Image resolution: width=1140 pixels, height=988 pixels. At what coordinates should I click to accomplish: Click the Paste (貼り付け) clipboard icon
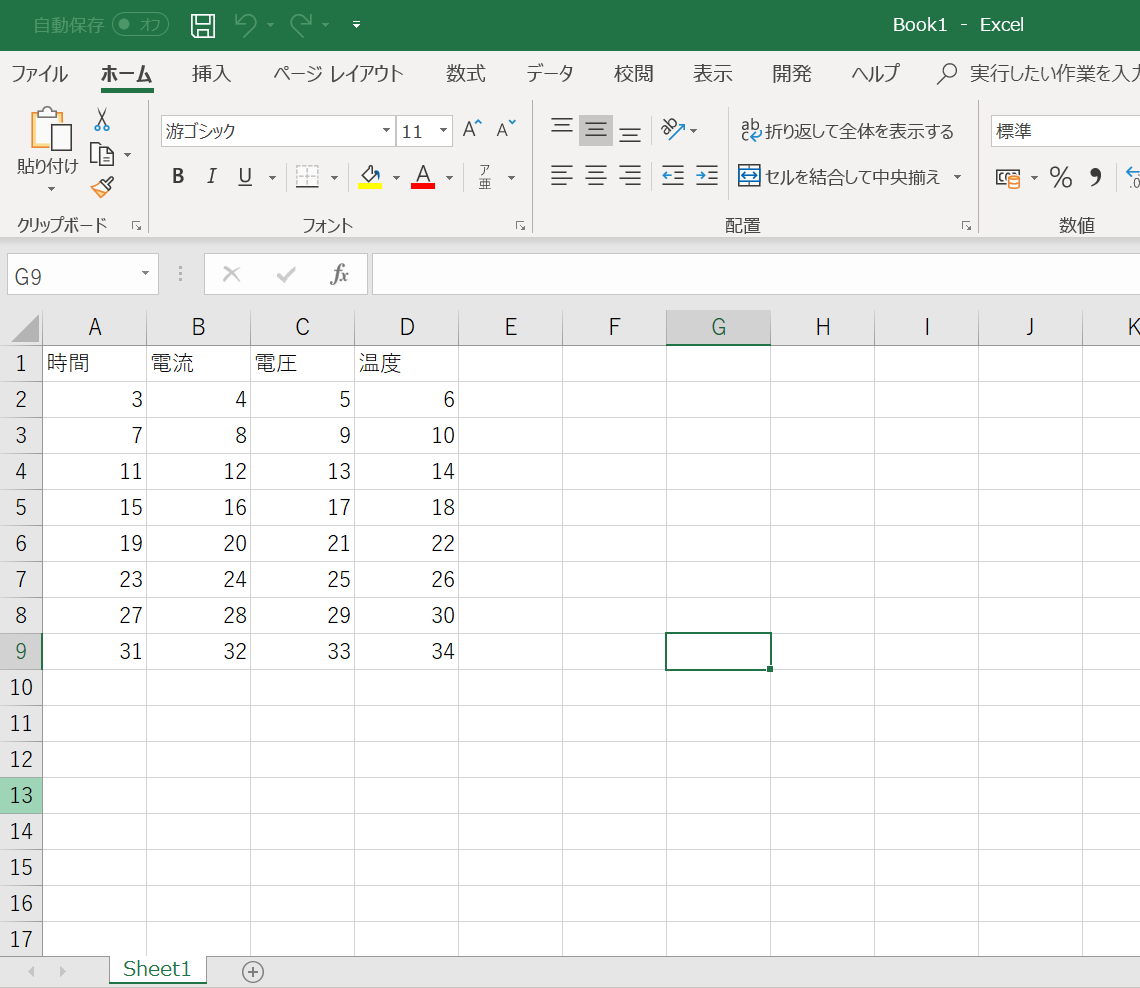pyautogui.click(x=50, y=129)
